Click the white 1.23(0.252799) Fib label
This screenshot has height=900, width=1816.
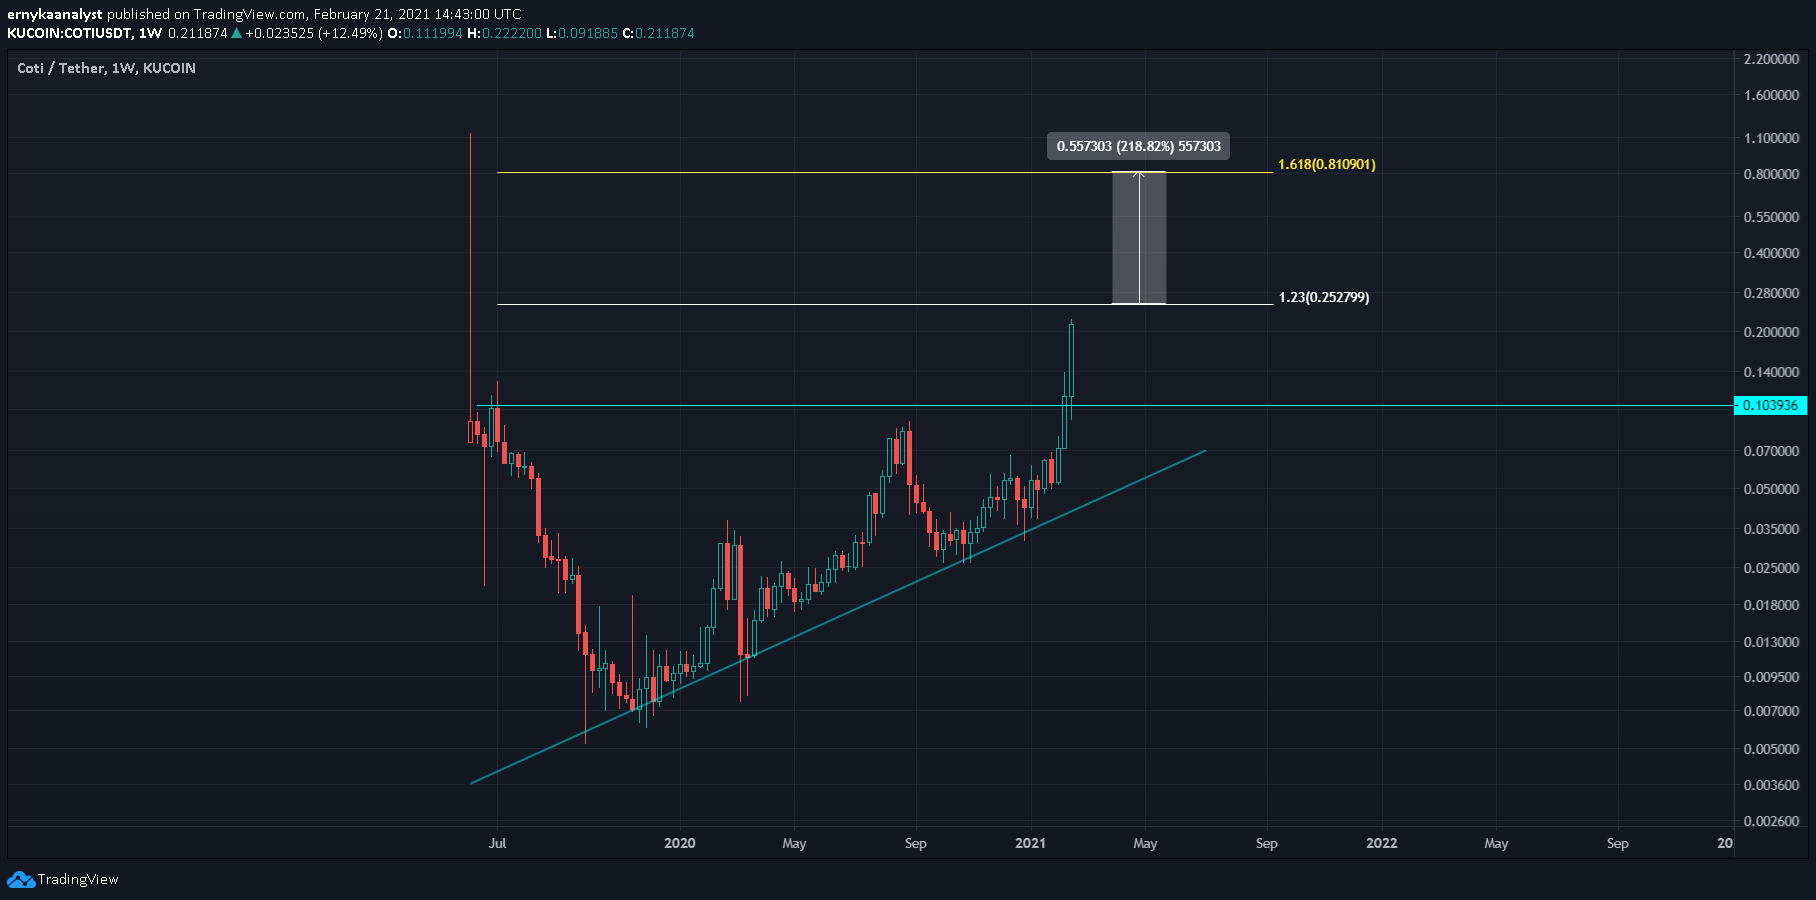click(x=1323, y=297)
